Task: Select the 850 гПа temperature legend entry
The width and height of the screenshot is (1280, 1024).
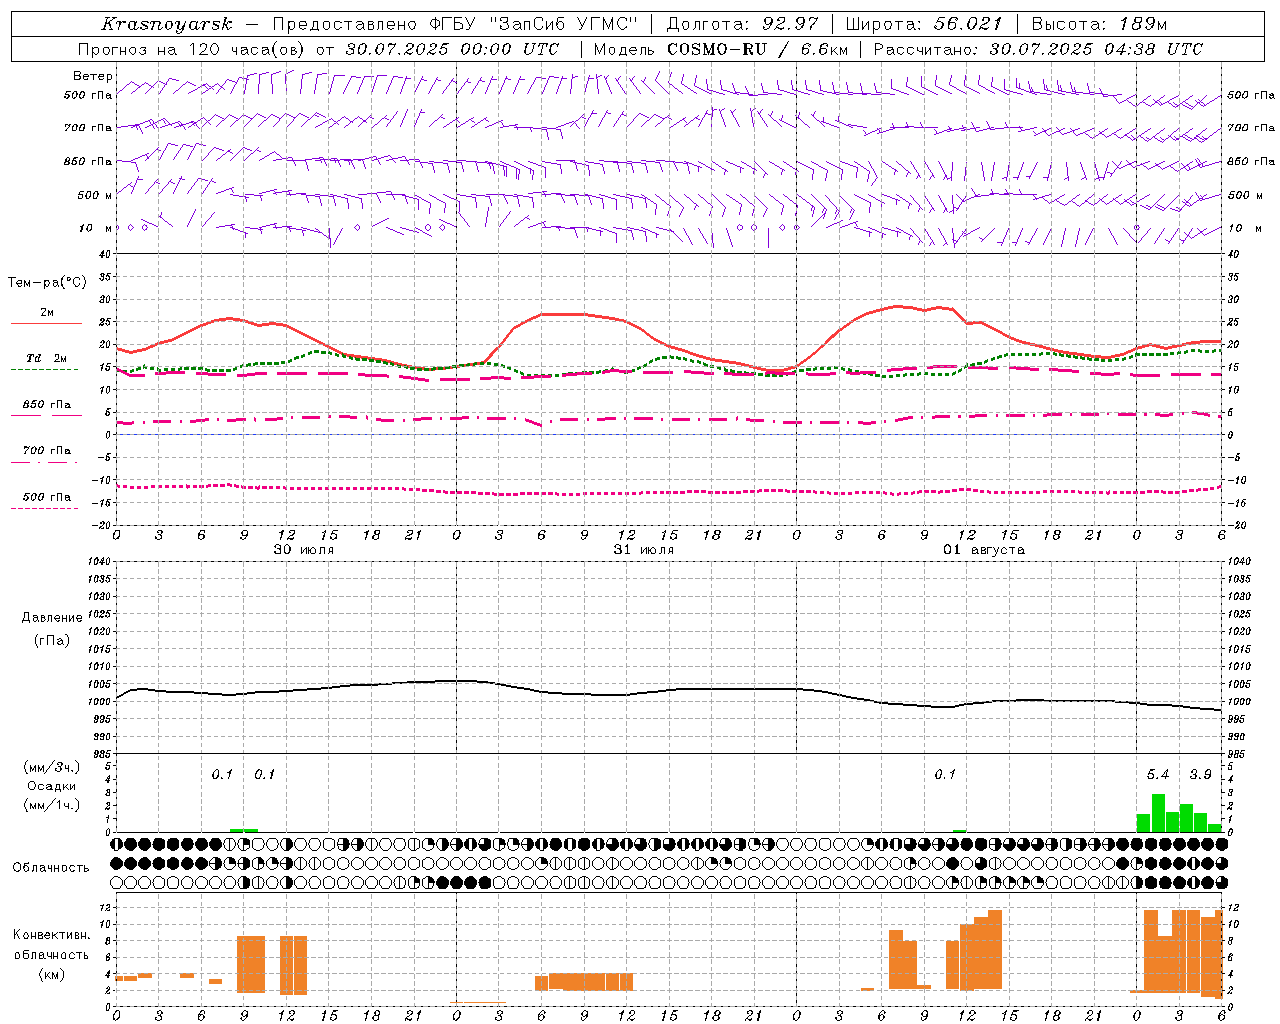Action: tap(47, 405)
